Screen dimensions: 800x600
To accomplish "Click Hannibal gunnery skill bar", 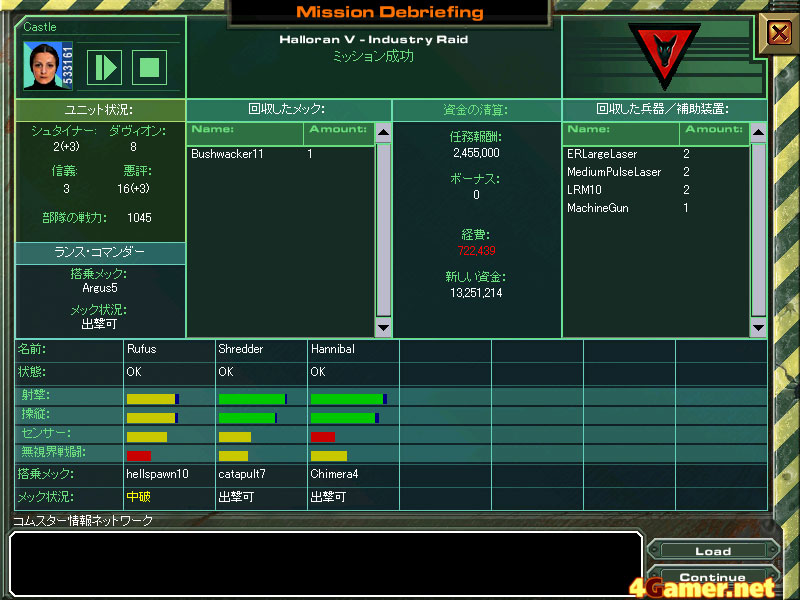I will pos(348,398).
